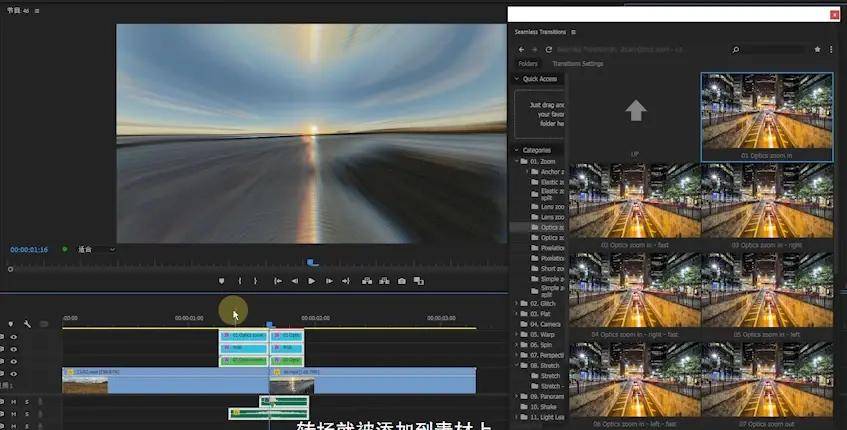Jump to the Out point
The height and width of the screenshot is (430, 847).
point(346,281)
